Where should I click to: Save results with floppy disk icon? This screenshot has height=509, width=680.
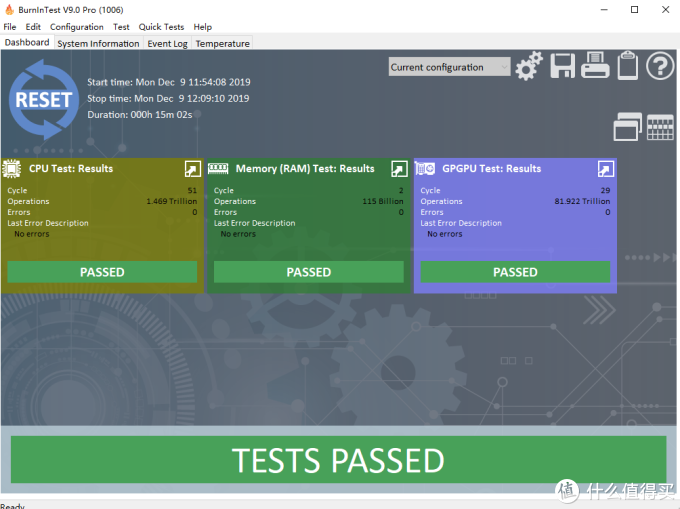pyautogui.click(x=562, y=66)
